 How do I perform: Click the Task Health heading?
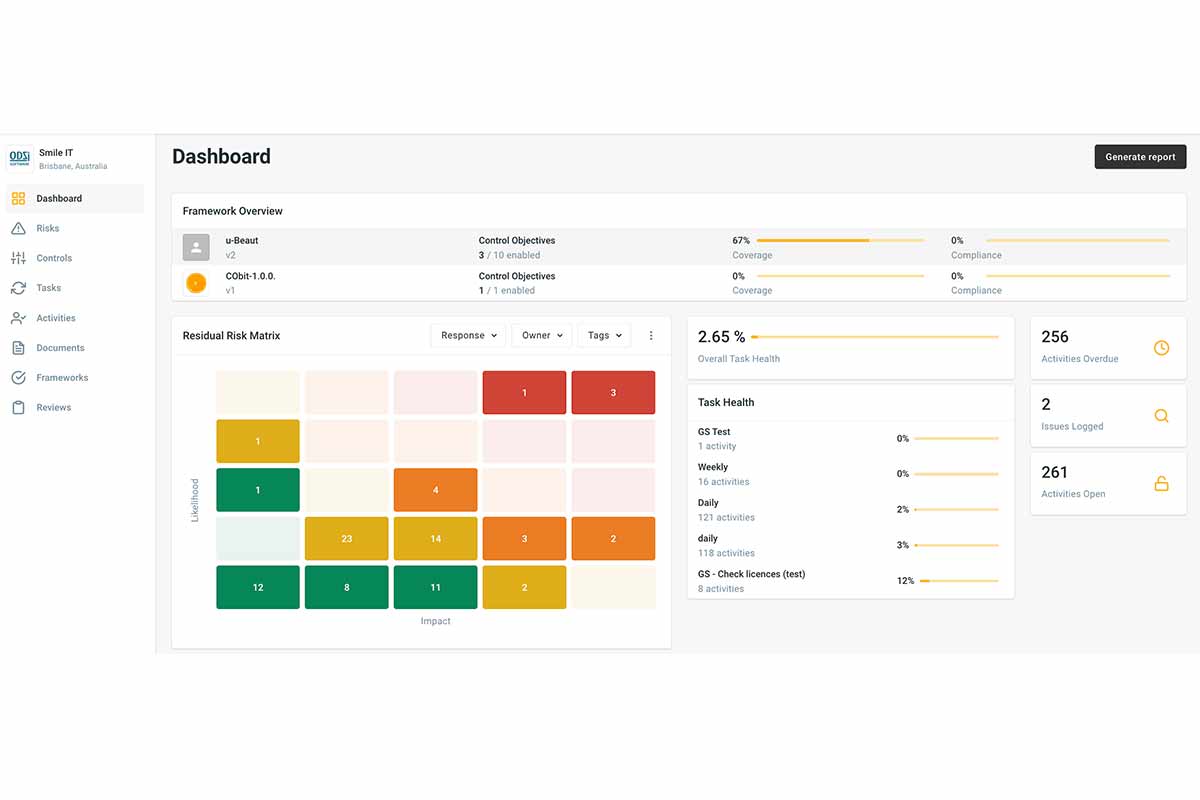click(726, 402)
